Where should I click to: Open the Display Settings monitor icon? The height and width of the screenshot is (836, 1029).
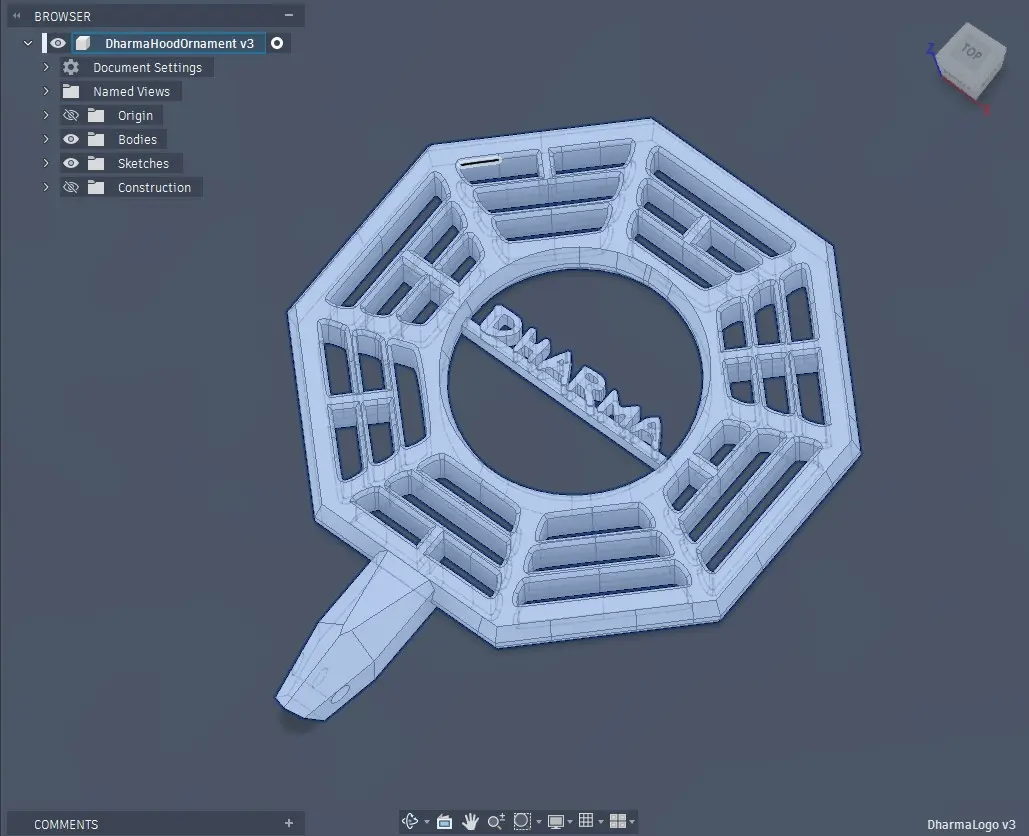tap(556, 821)
